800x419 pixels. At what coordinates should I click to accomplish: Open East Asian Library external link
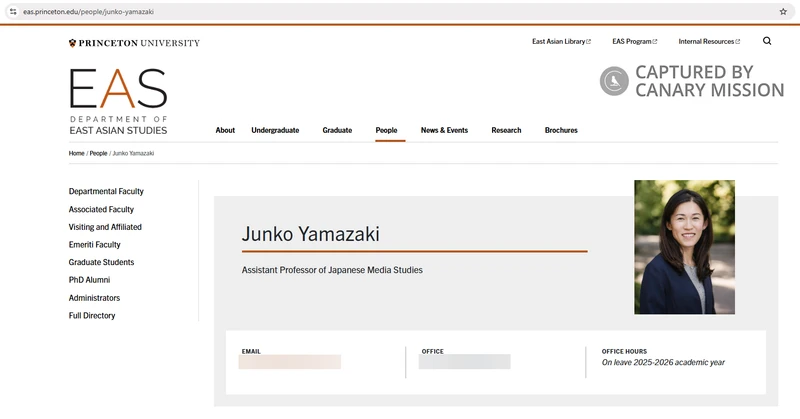coord(561,41)
